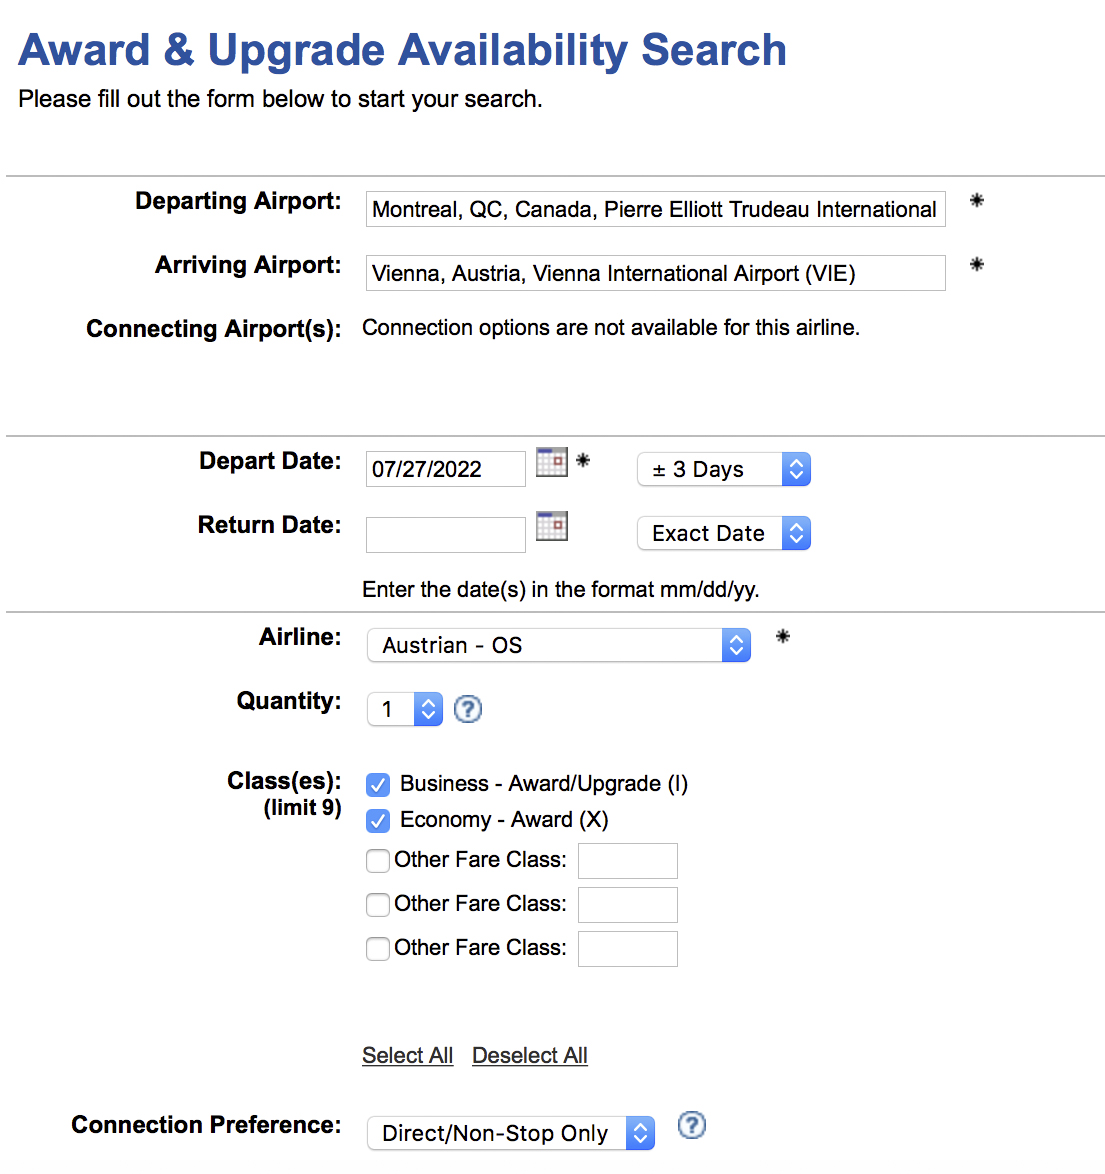This screenshot has width=1105, height=1174.
Task: Click the first Other Fare Class text box
Action: 627,860
